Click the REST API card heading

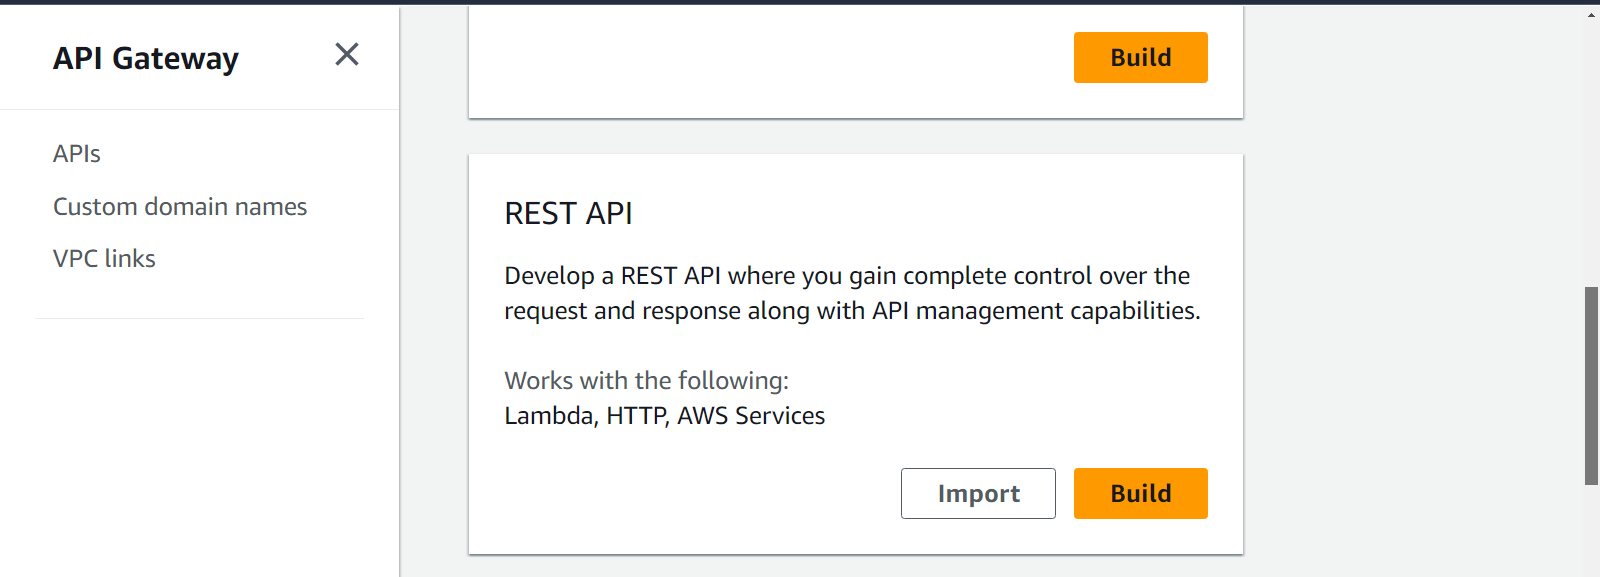click(x=568, y=213)
